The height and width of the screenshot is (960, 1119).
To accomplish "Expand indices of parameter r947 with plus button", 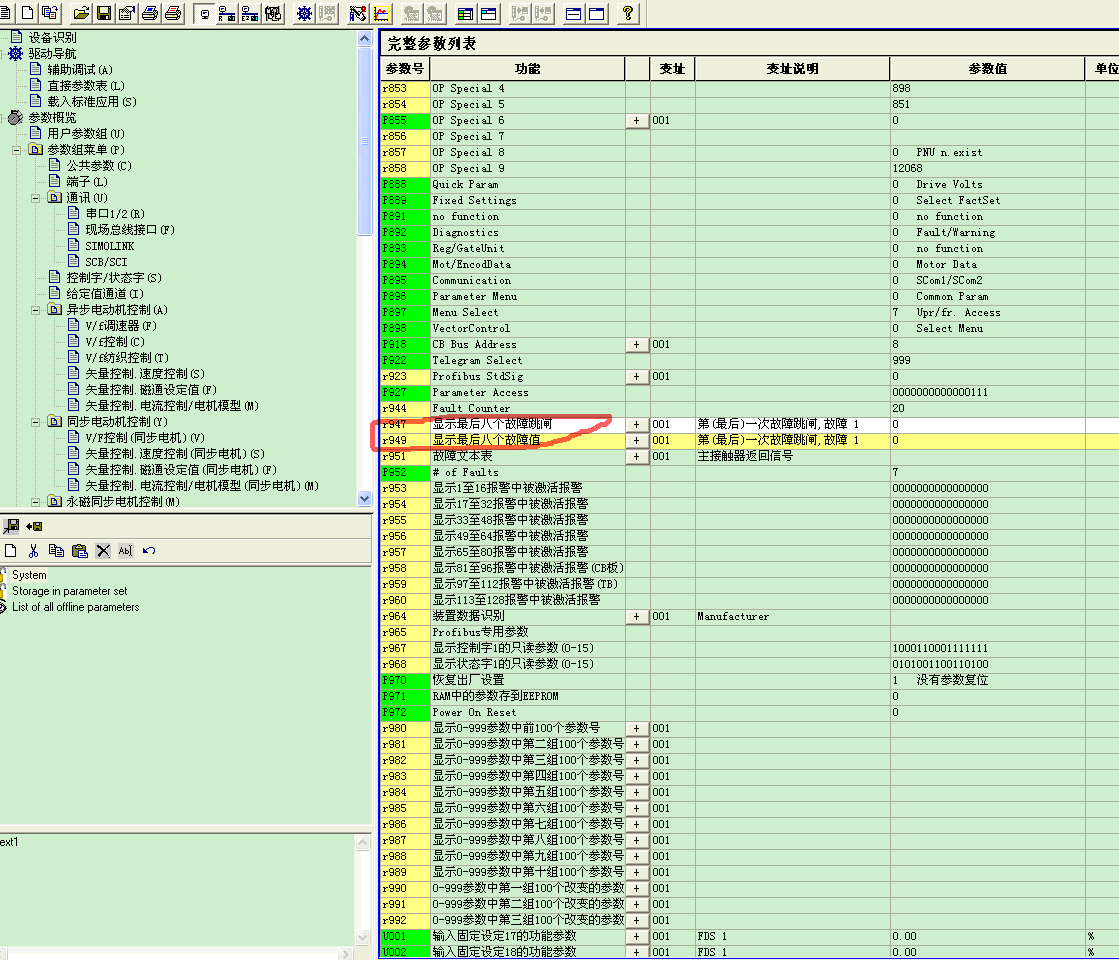I will click(637, 424).
